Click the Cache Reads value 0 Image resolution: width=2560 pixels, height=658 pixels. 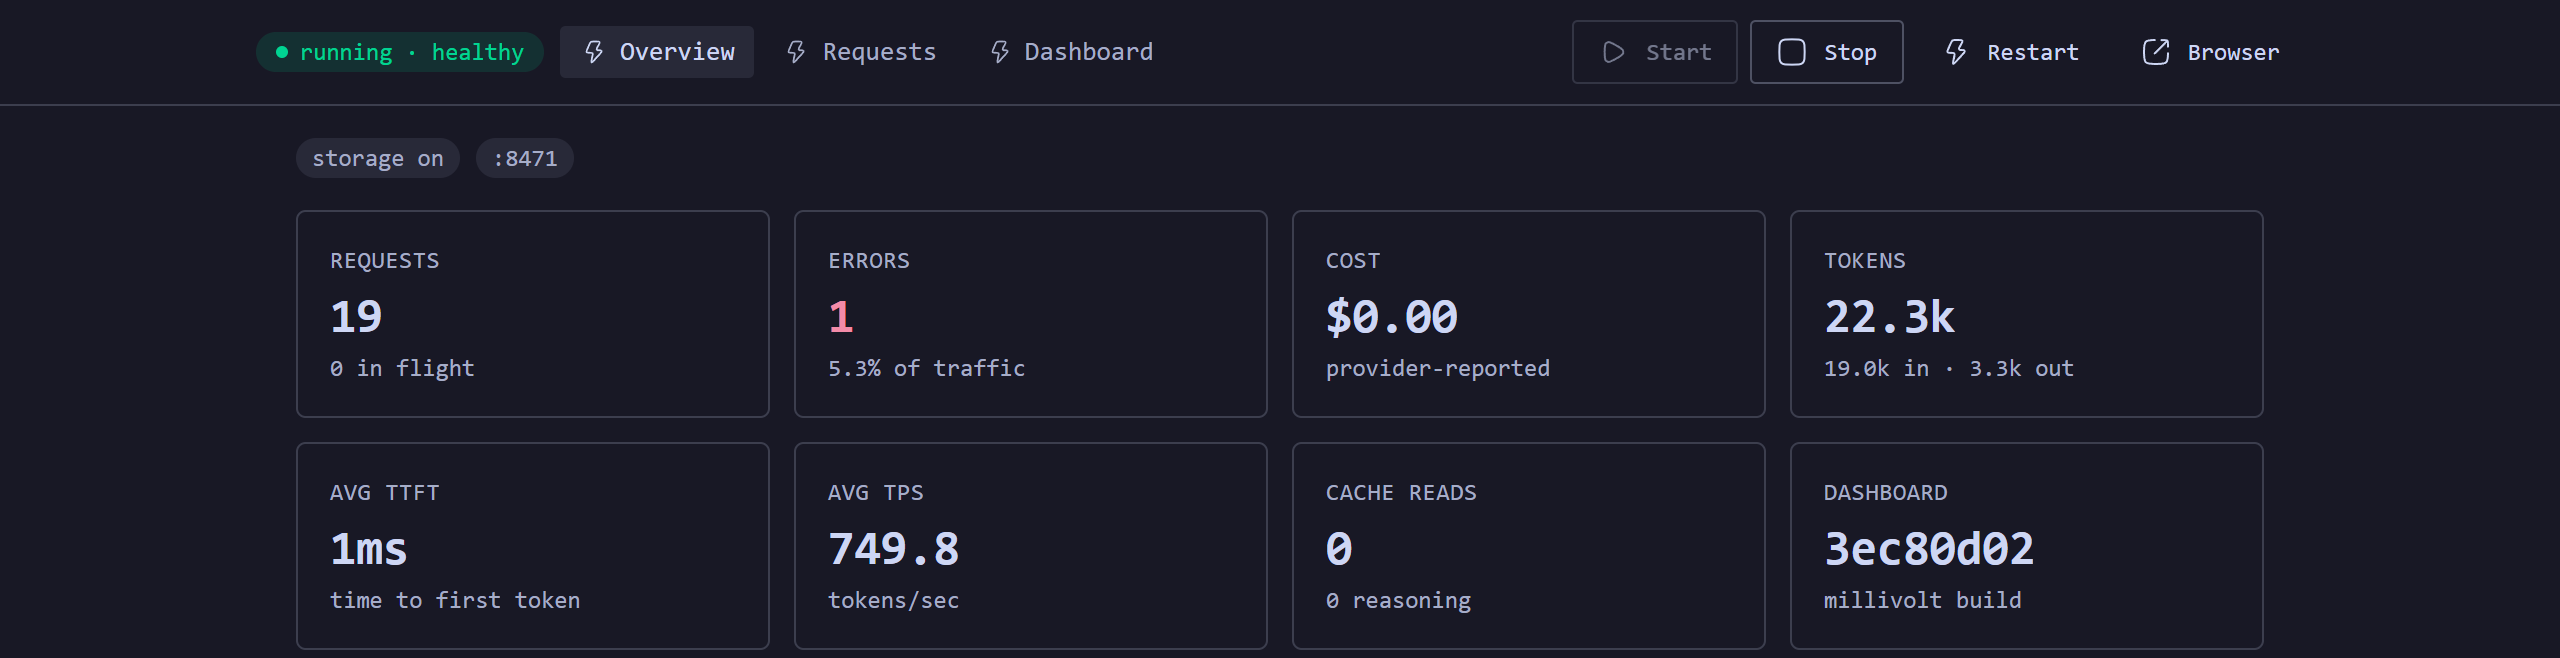pyautogui.click(x=1339, y=549)
